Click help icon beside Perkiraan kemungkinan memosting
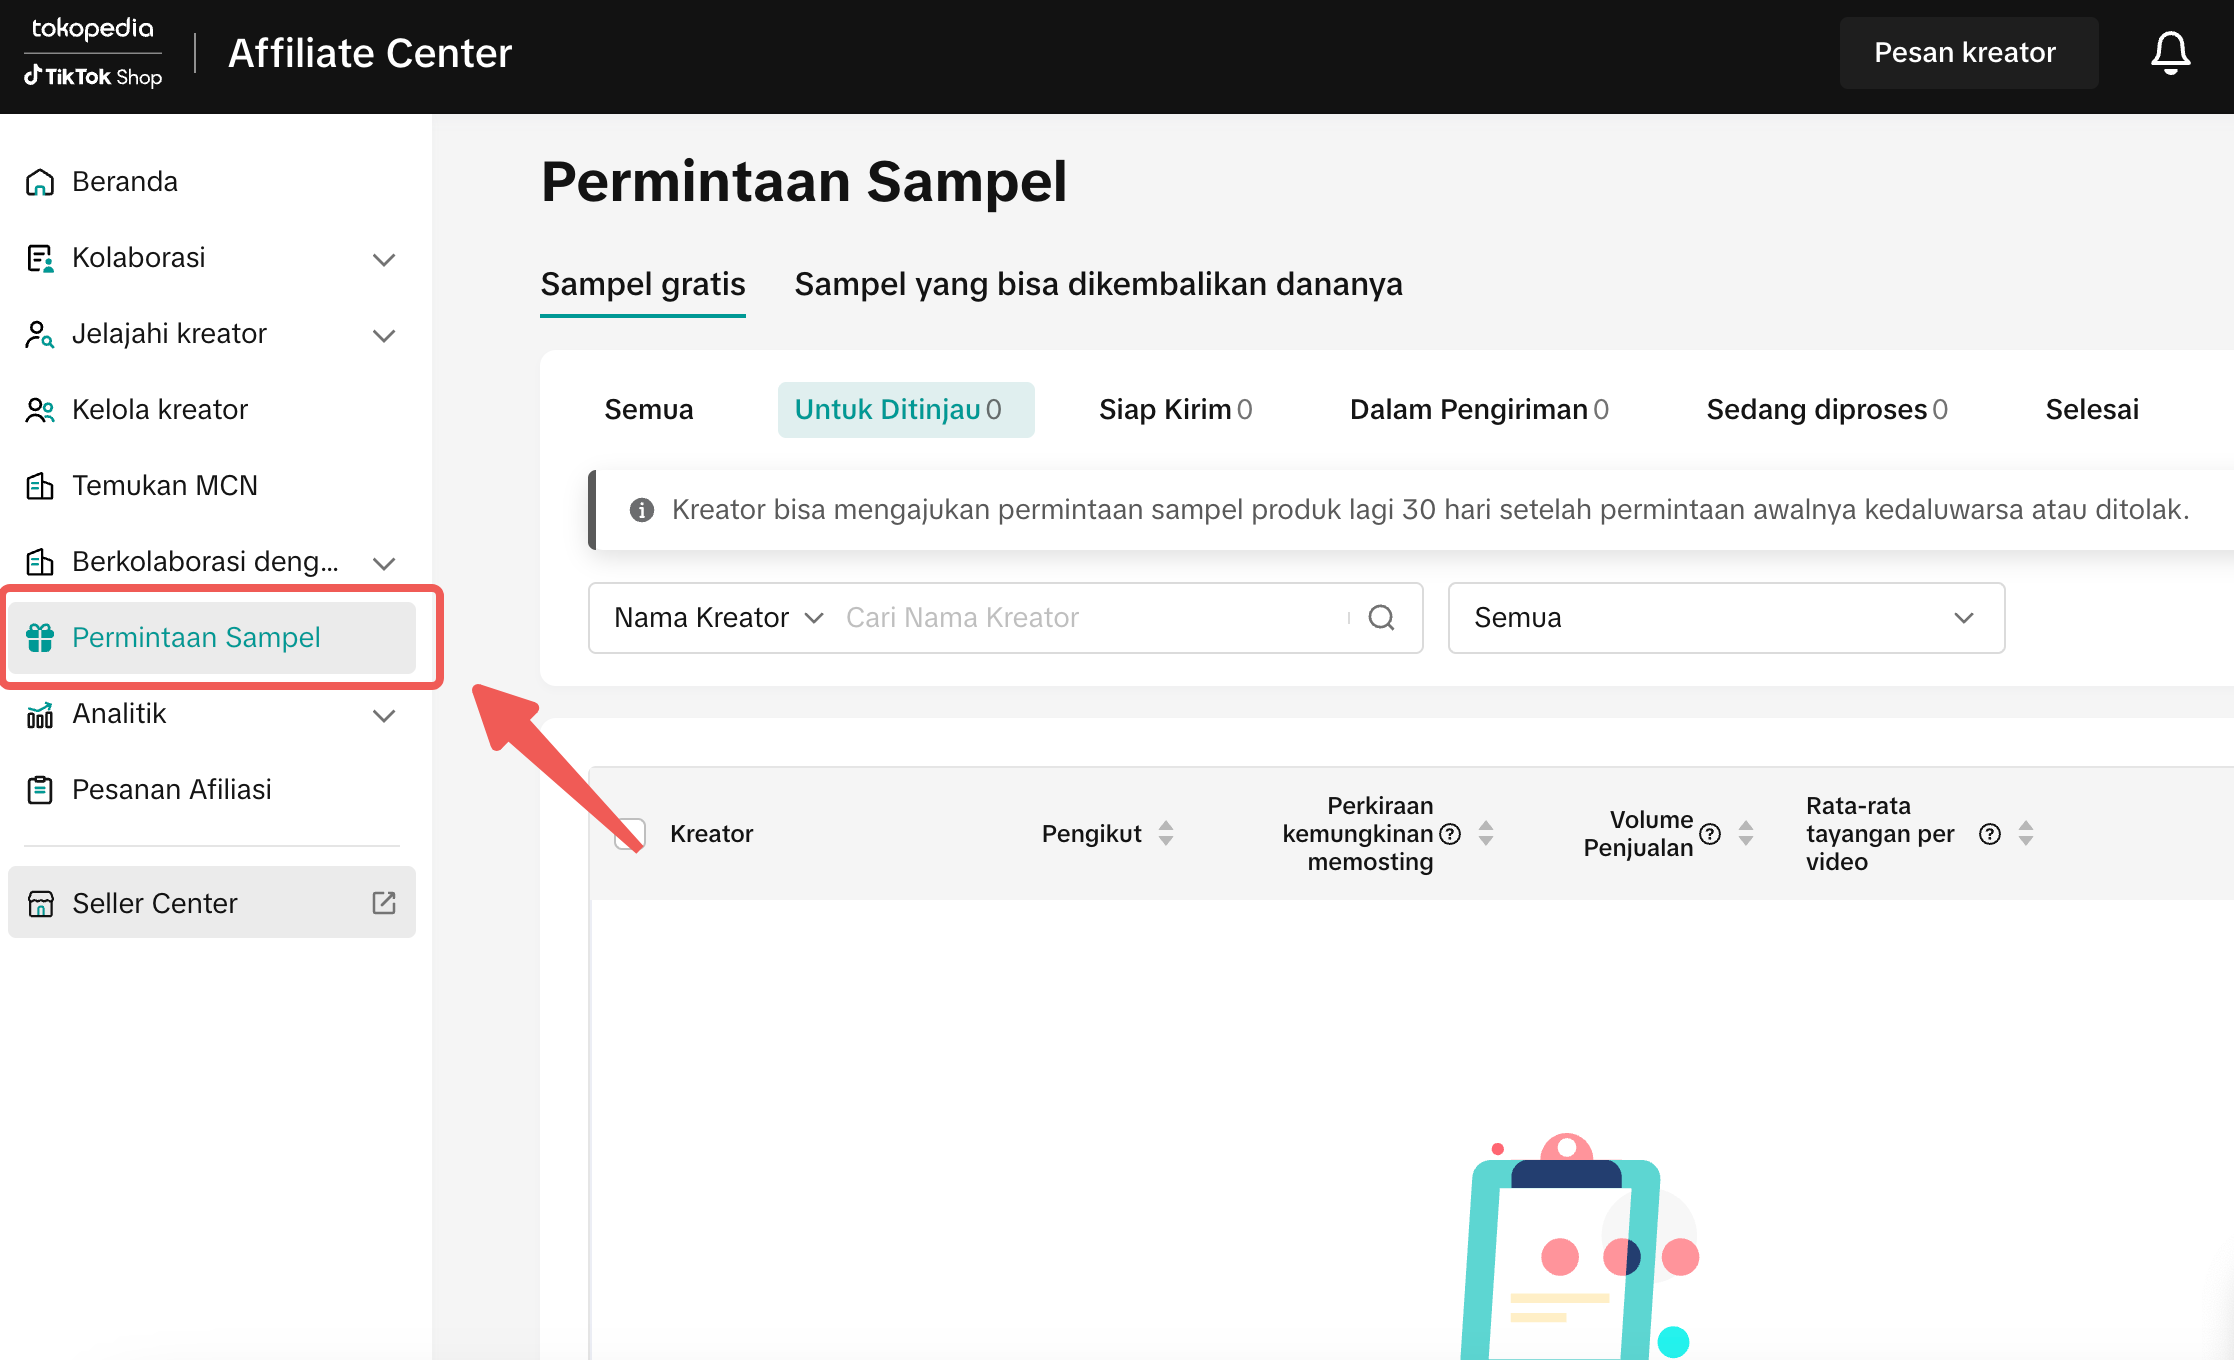 [1450, 834]
